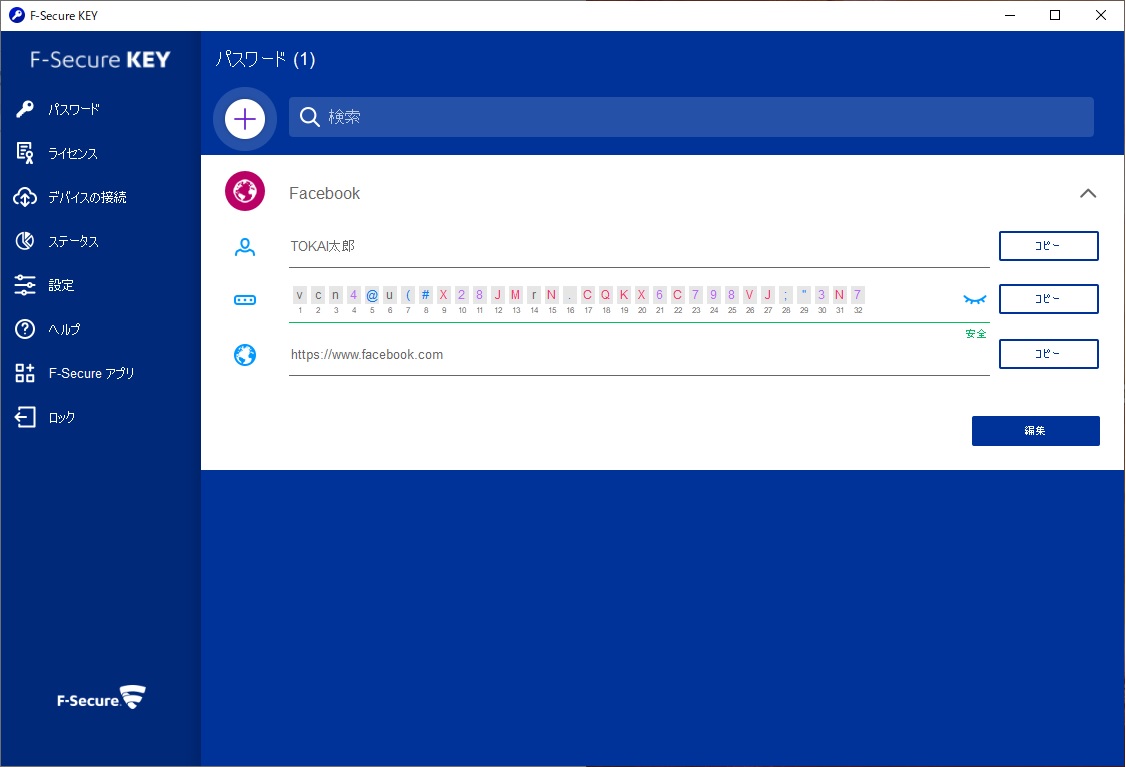Click the ライセンス certificate icon

[x=25, y=153]
